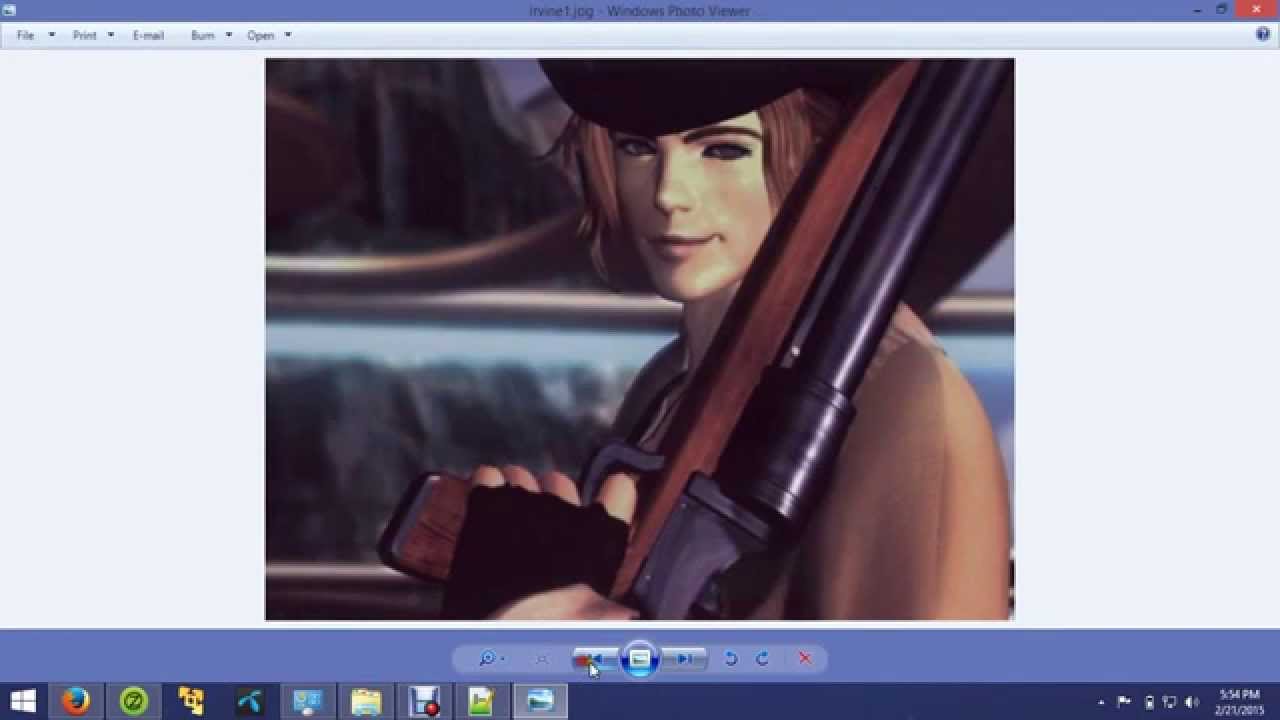Open the Action Center flag icon
The image size is (1280, 720).
[1124, 702]
